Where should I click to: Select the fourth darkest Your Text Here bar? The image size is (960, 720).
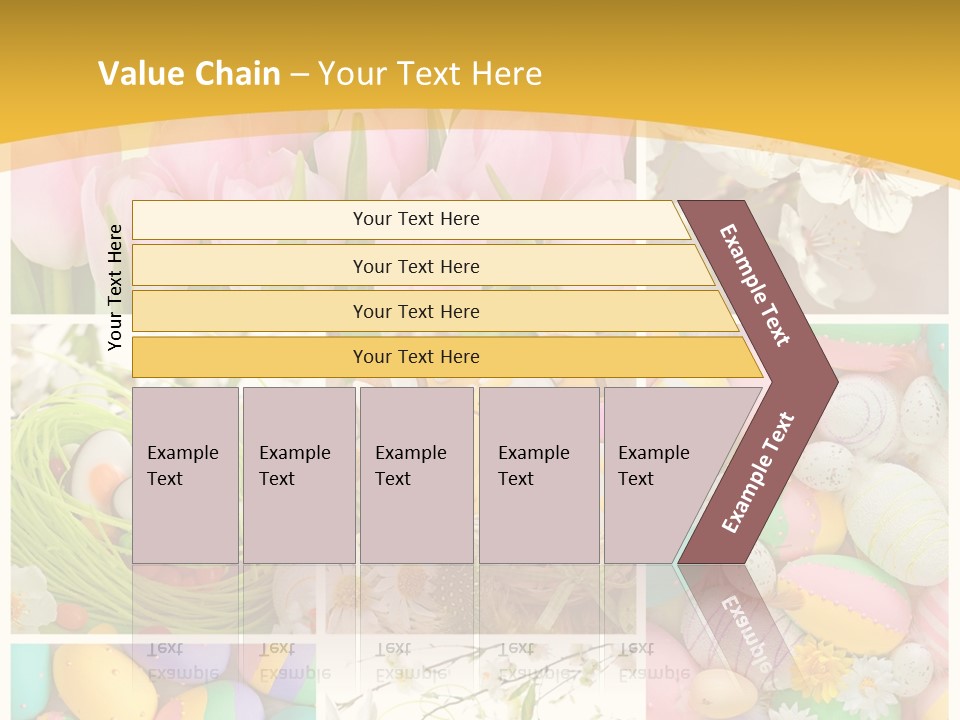[415, 357]
